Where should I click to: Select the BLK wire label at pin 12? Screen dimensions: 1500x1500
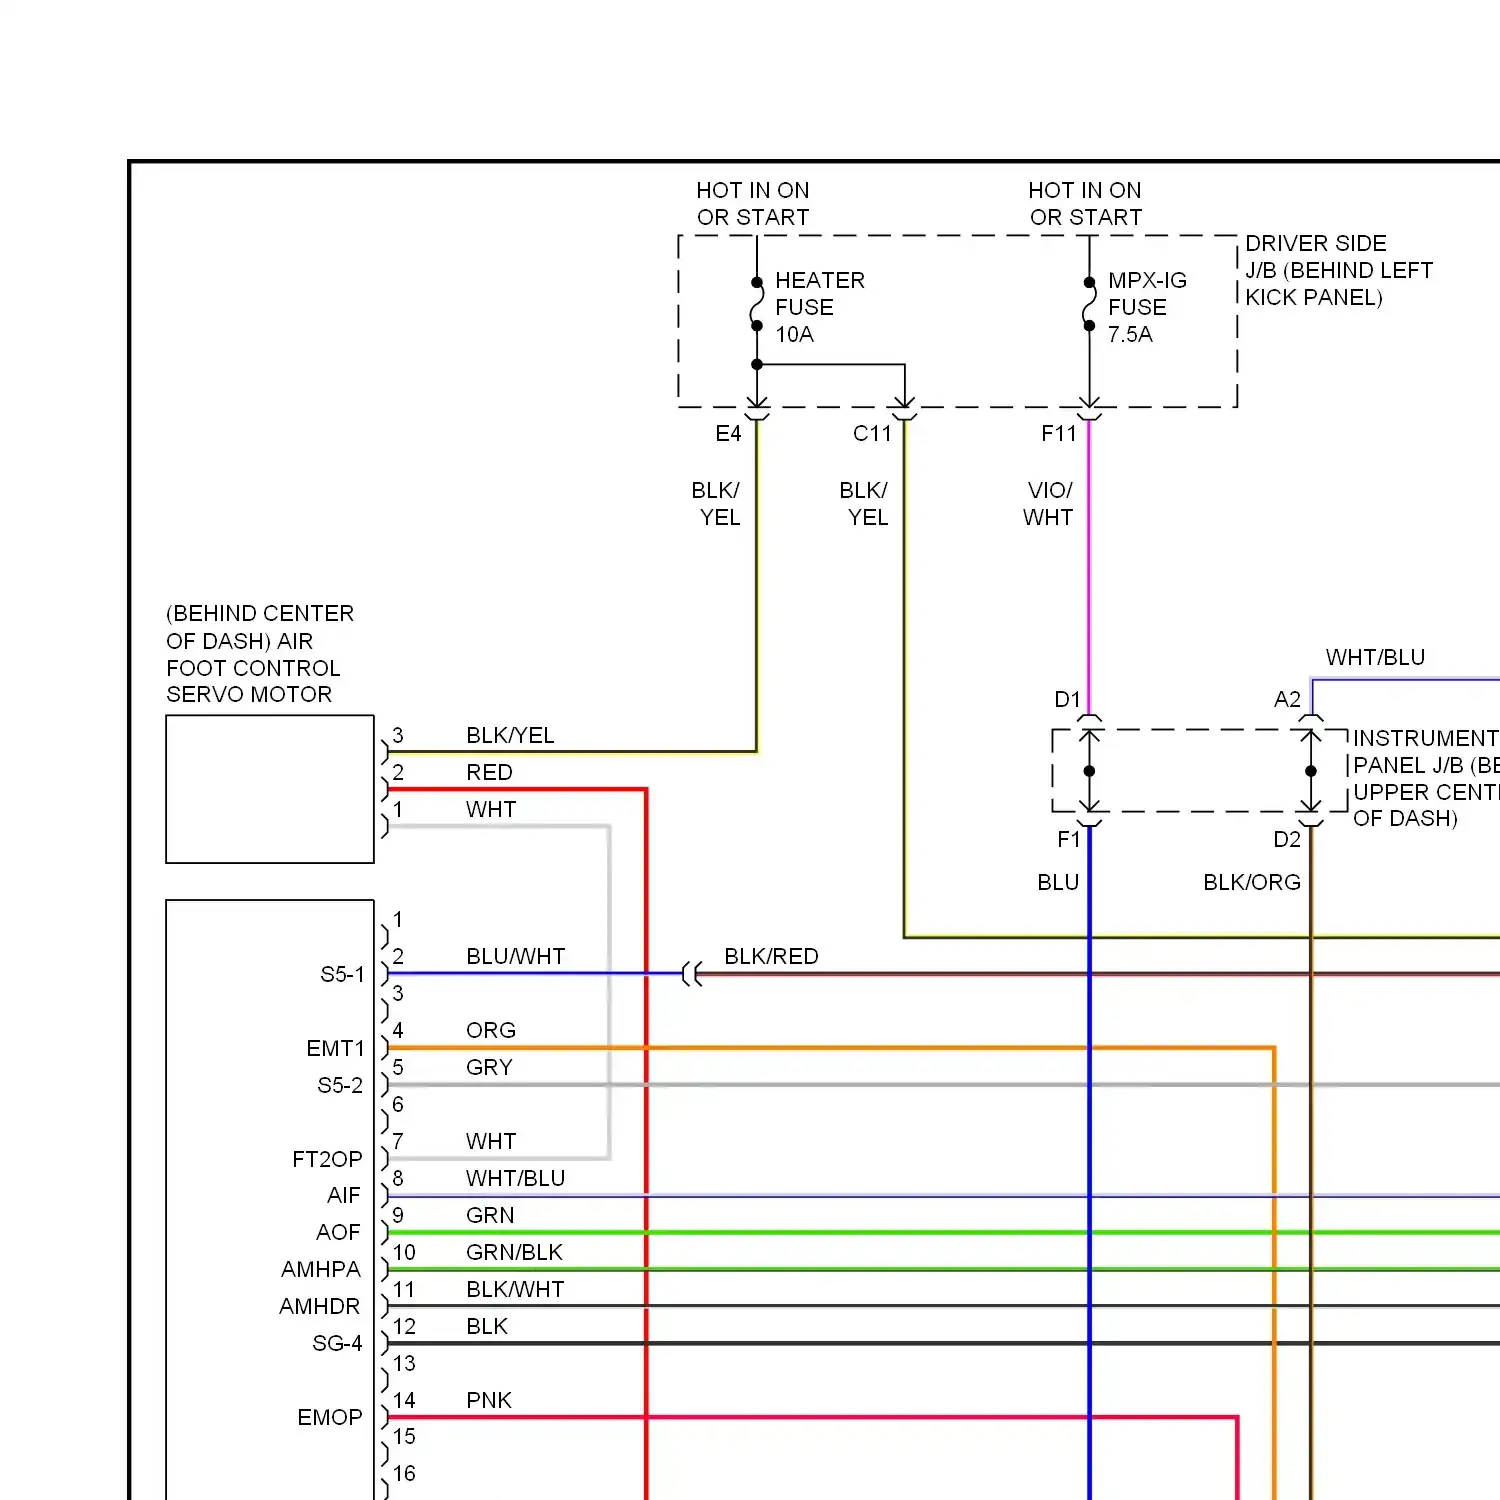pyautogui.click(x=487, y=1326)
